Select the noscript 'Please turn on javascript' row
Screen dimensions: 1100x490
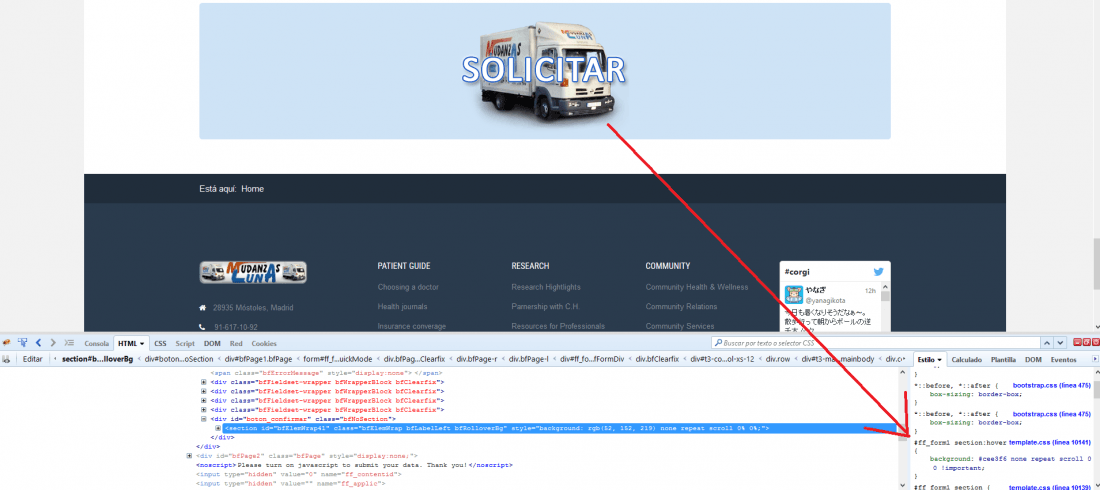[x=354, y=465]
